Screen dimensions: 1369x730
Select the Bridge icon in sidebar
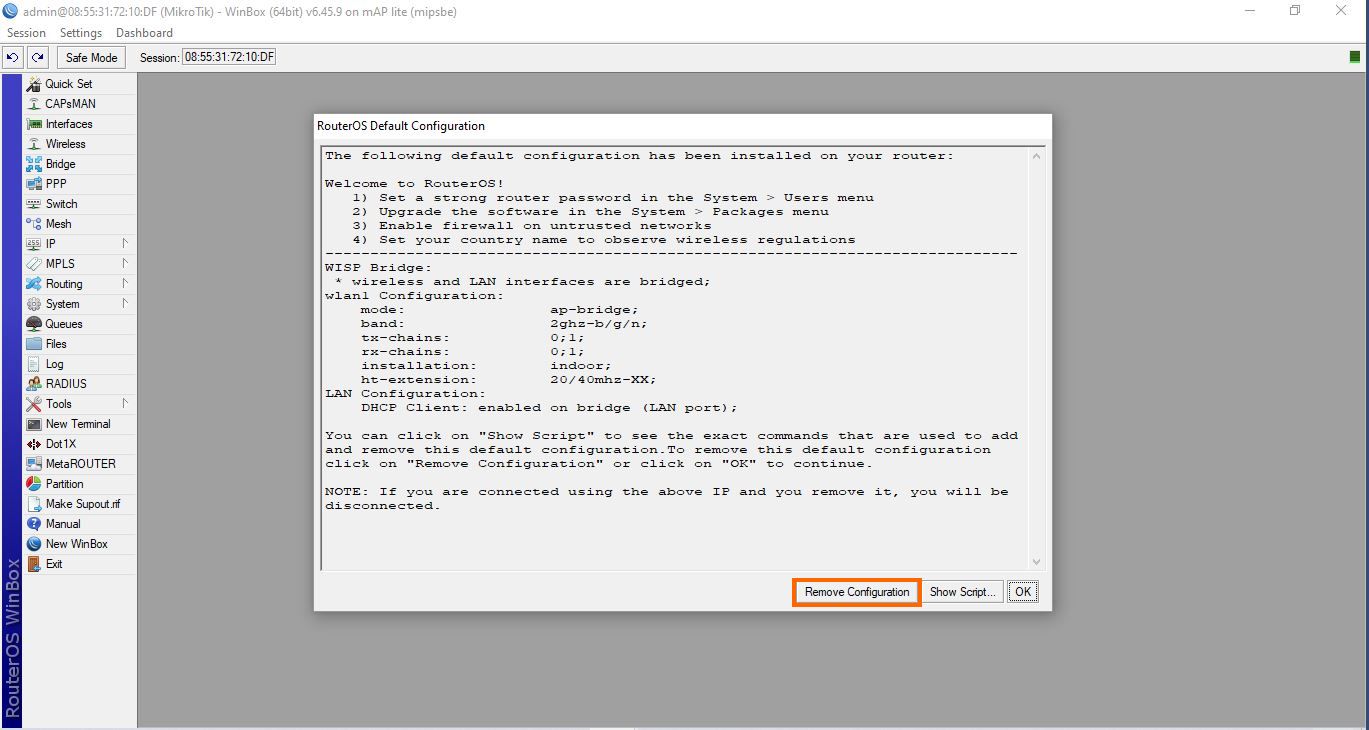click(34, 164)
